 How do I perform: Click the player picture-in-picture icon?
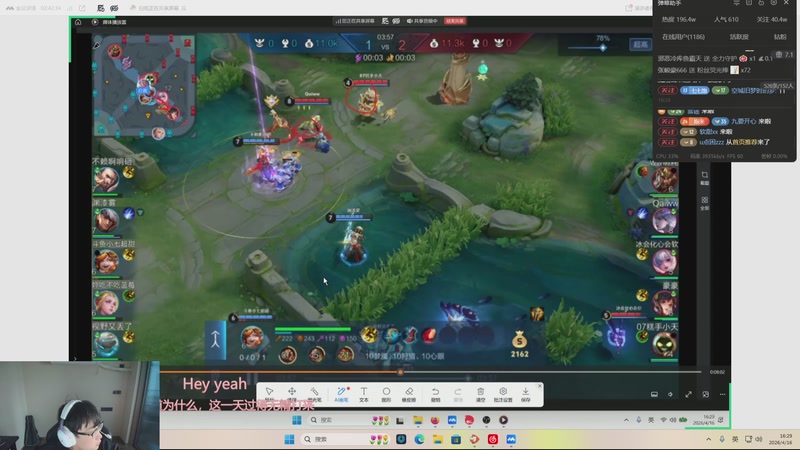706,394
